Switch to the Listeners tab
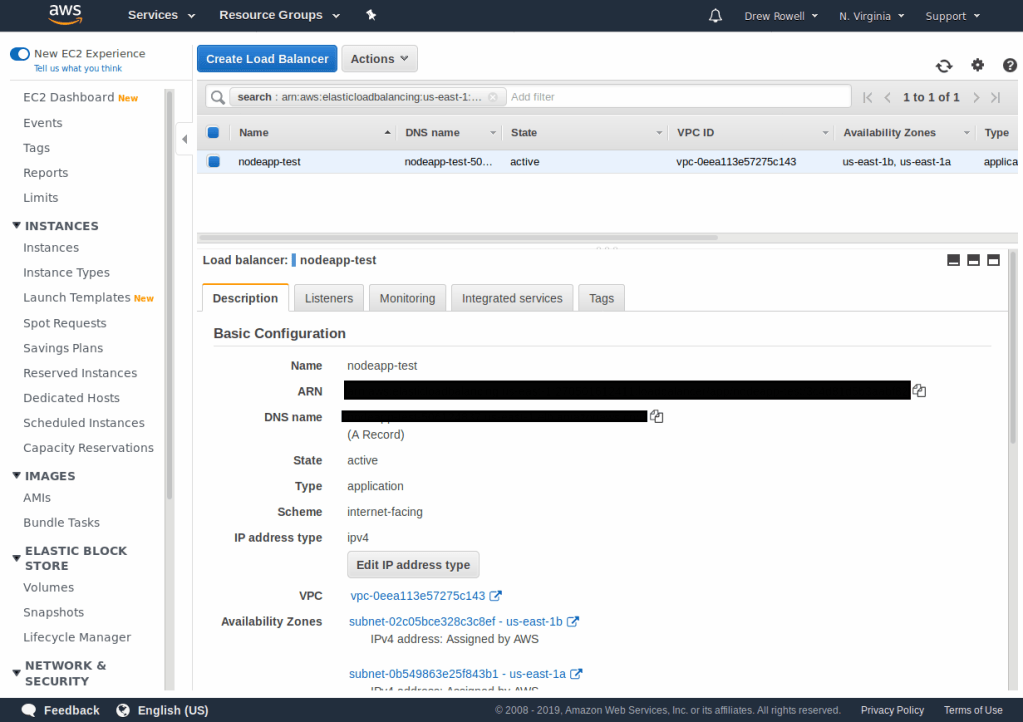The height and width of the screenshot is (722, 1023). (329, 298)
